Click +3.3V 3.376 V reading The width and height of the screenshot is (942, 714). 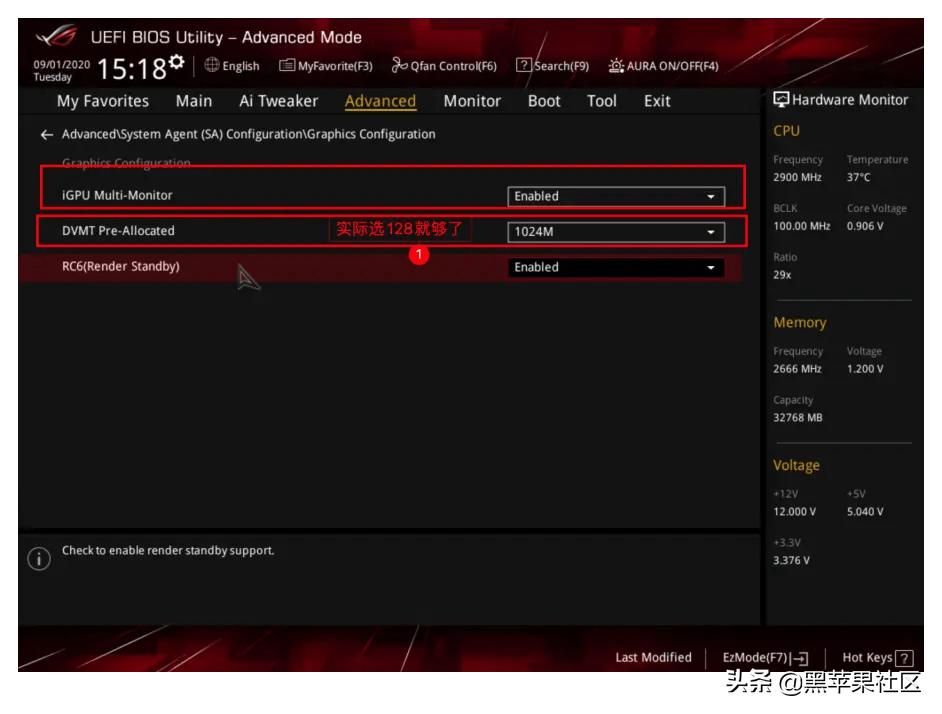791,560
